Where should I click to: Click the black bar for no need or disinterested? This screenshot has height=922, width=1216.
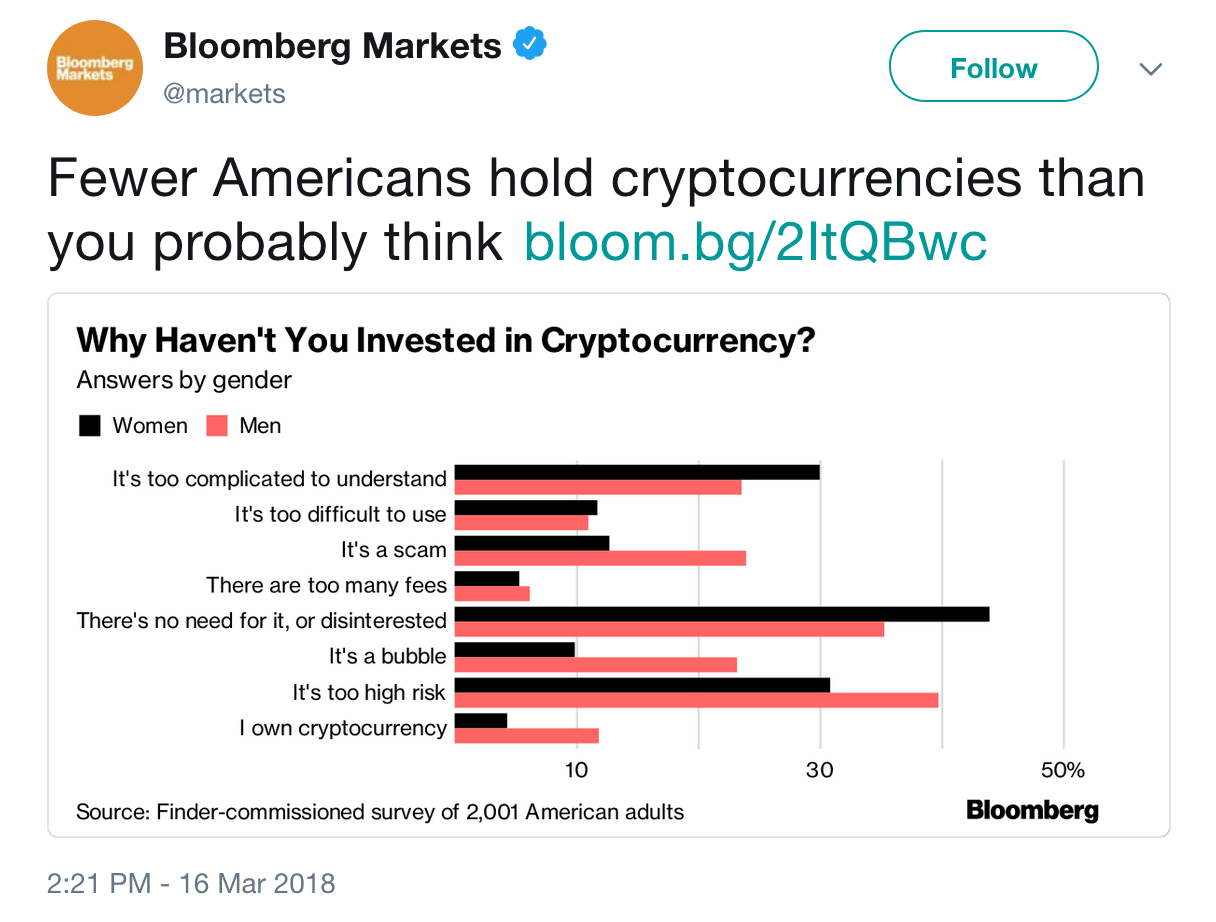(x=722, y=614)
